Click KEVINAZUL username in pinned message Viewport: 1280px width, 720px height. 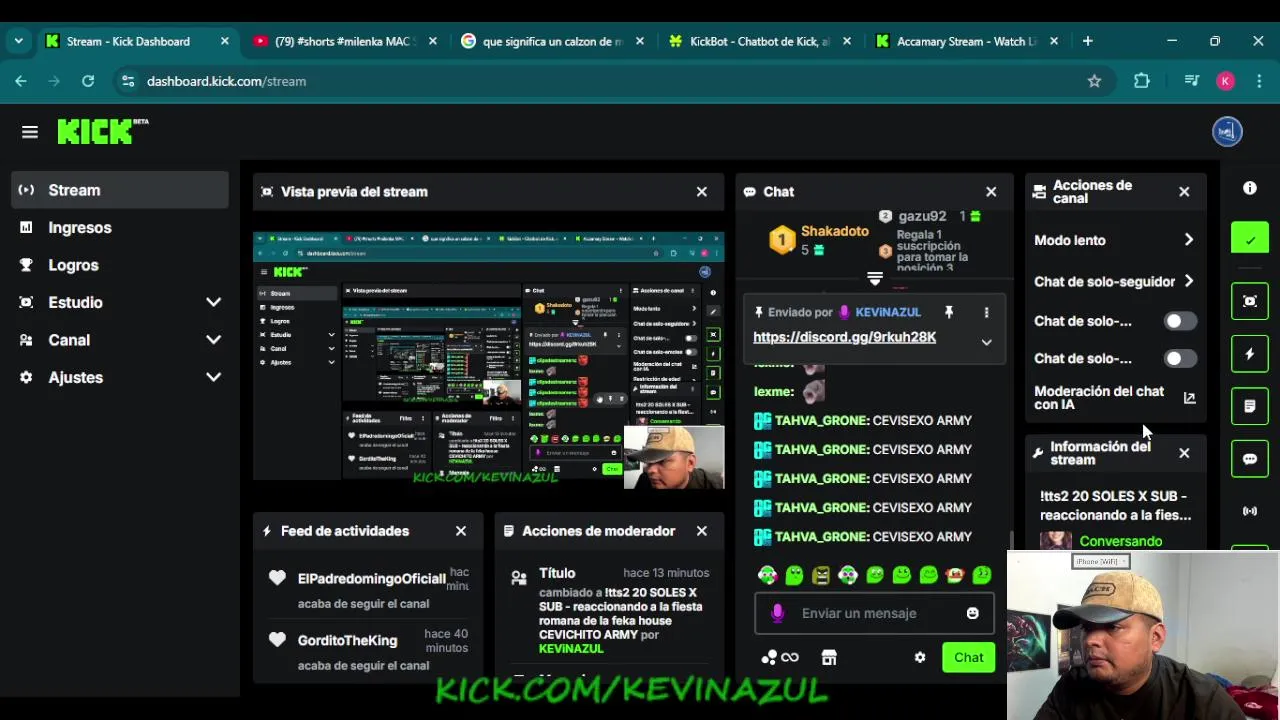click(888, 312)
